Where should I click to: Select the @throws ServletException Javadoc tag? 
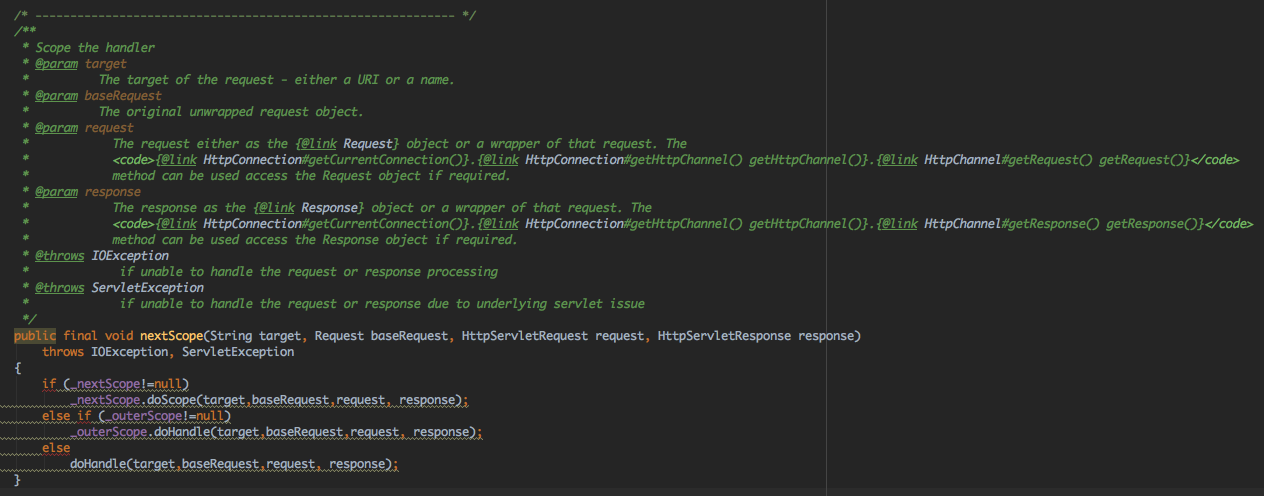[x=62, y=288]
